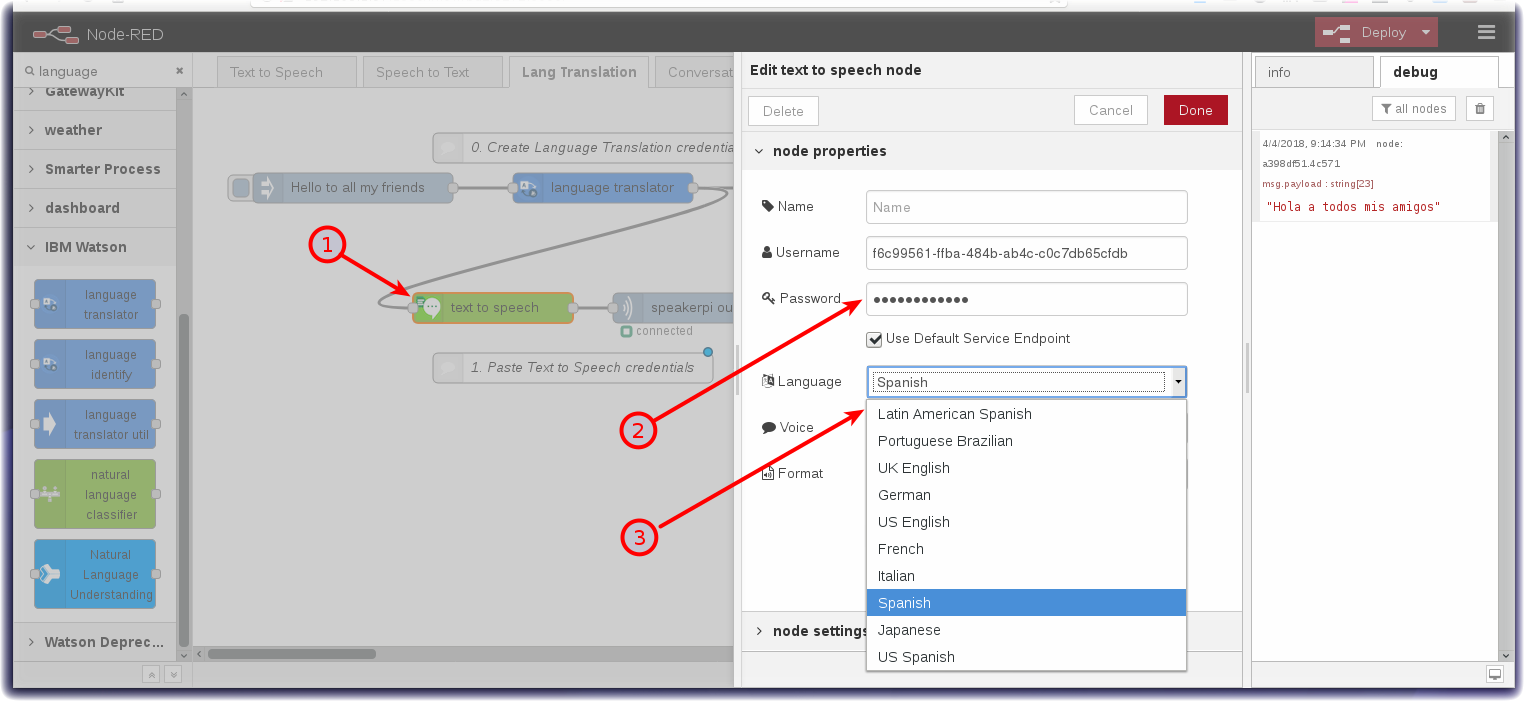Open the debug sidebar tab

coord(1439,72)
